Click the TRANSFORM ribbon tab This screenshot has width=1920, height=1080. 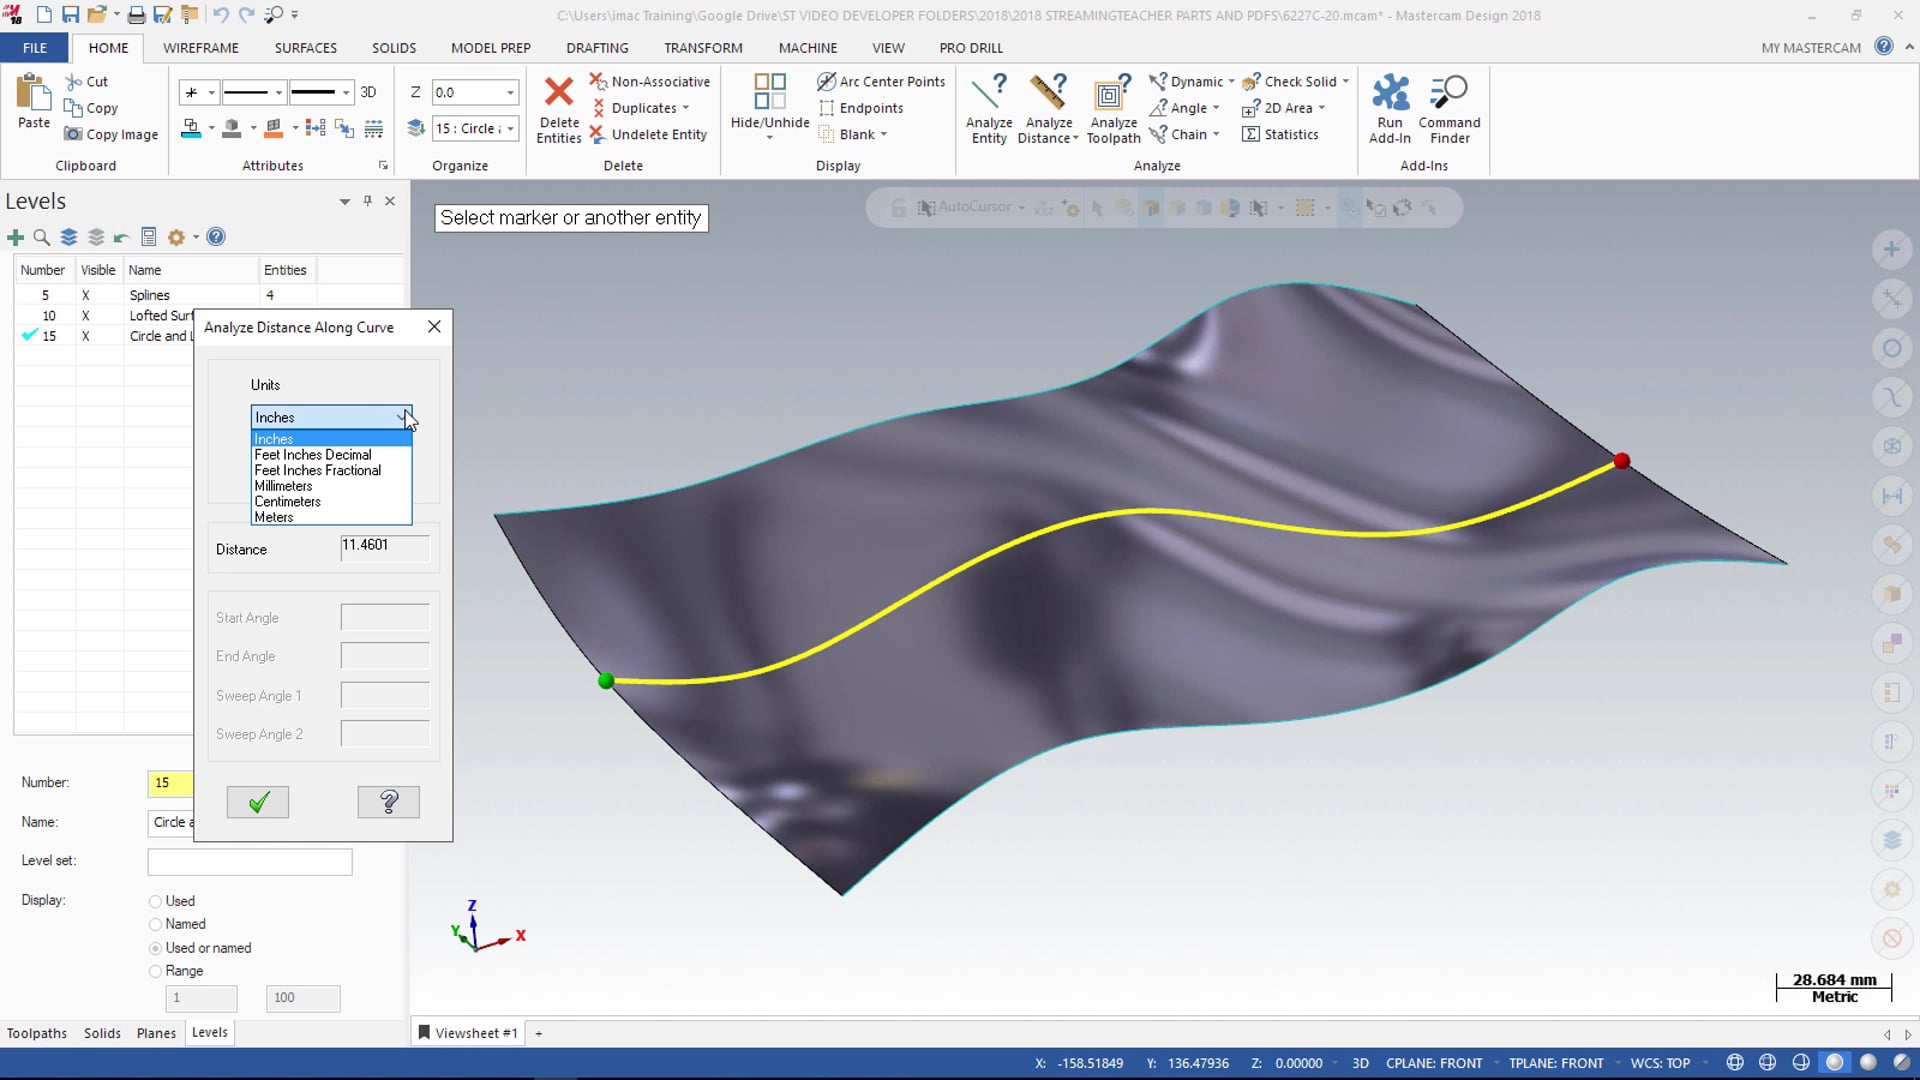703,47
